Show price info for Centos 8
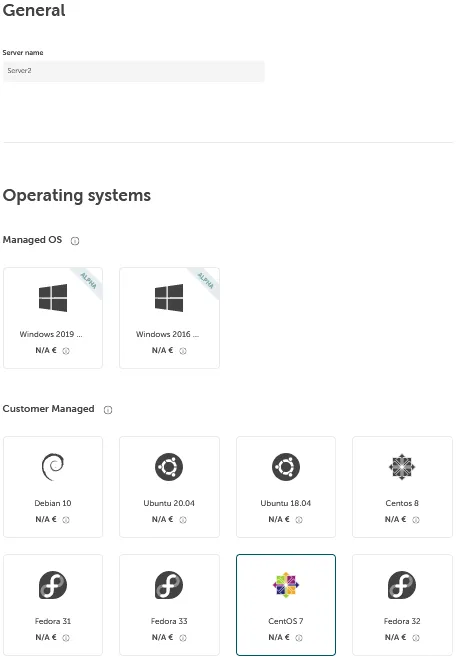This screenshot has width=458, height=661. point(416,520)
